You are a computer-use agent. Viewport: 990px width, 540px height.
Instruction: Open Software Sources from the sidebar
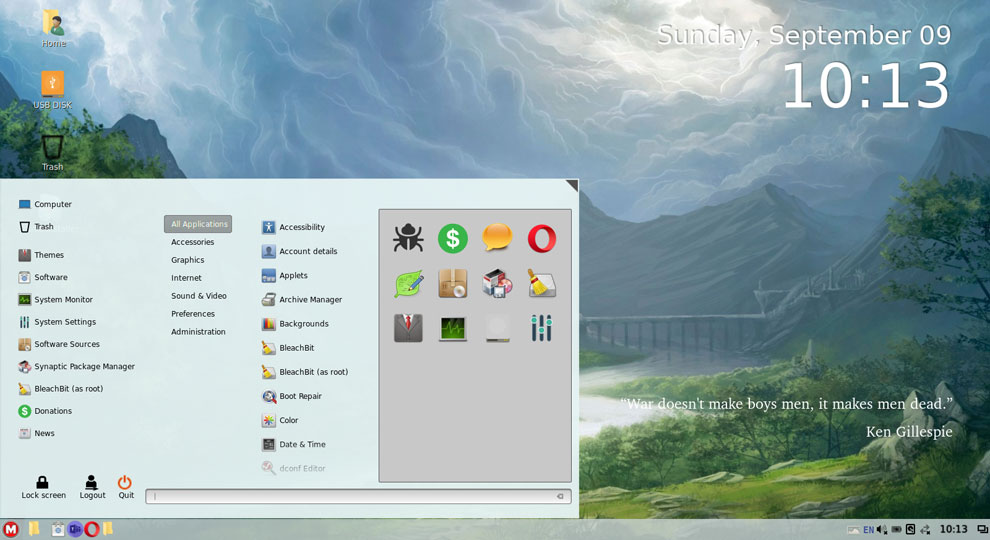pos(59,344)
